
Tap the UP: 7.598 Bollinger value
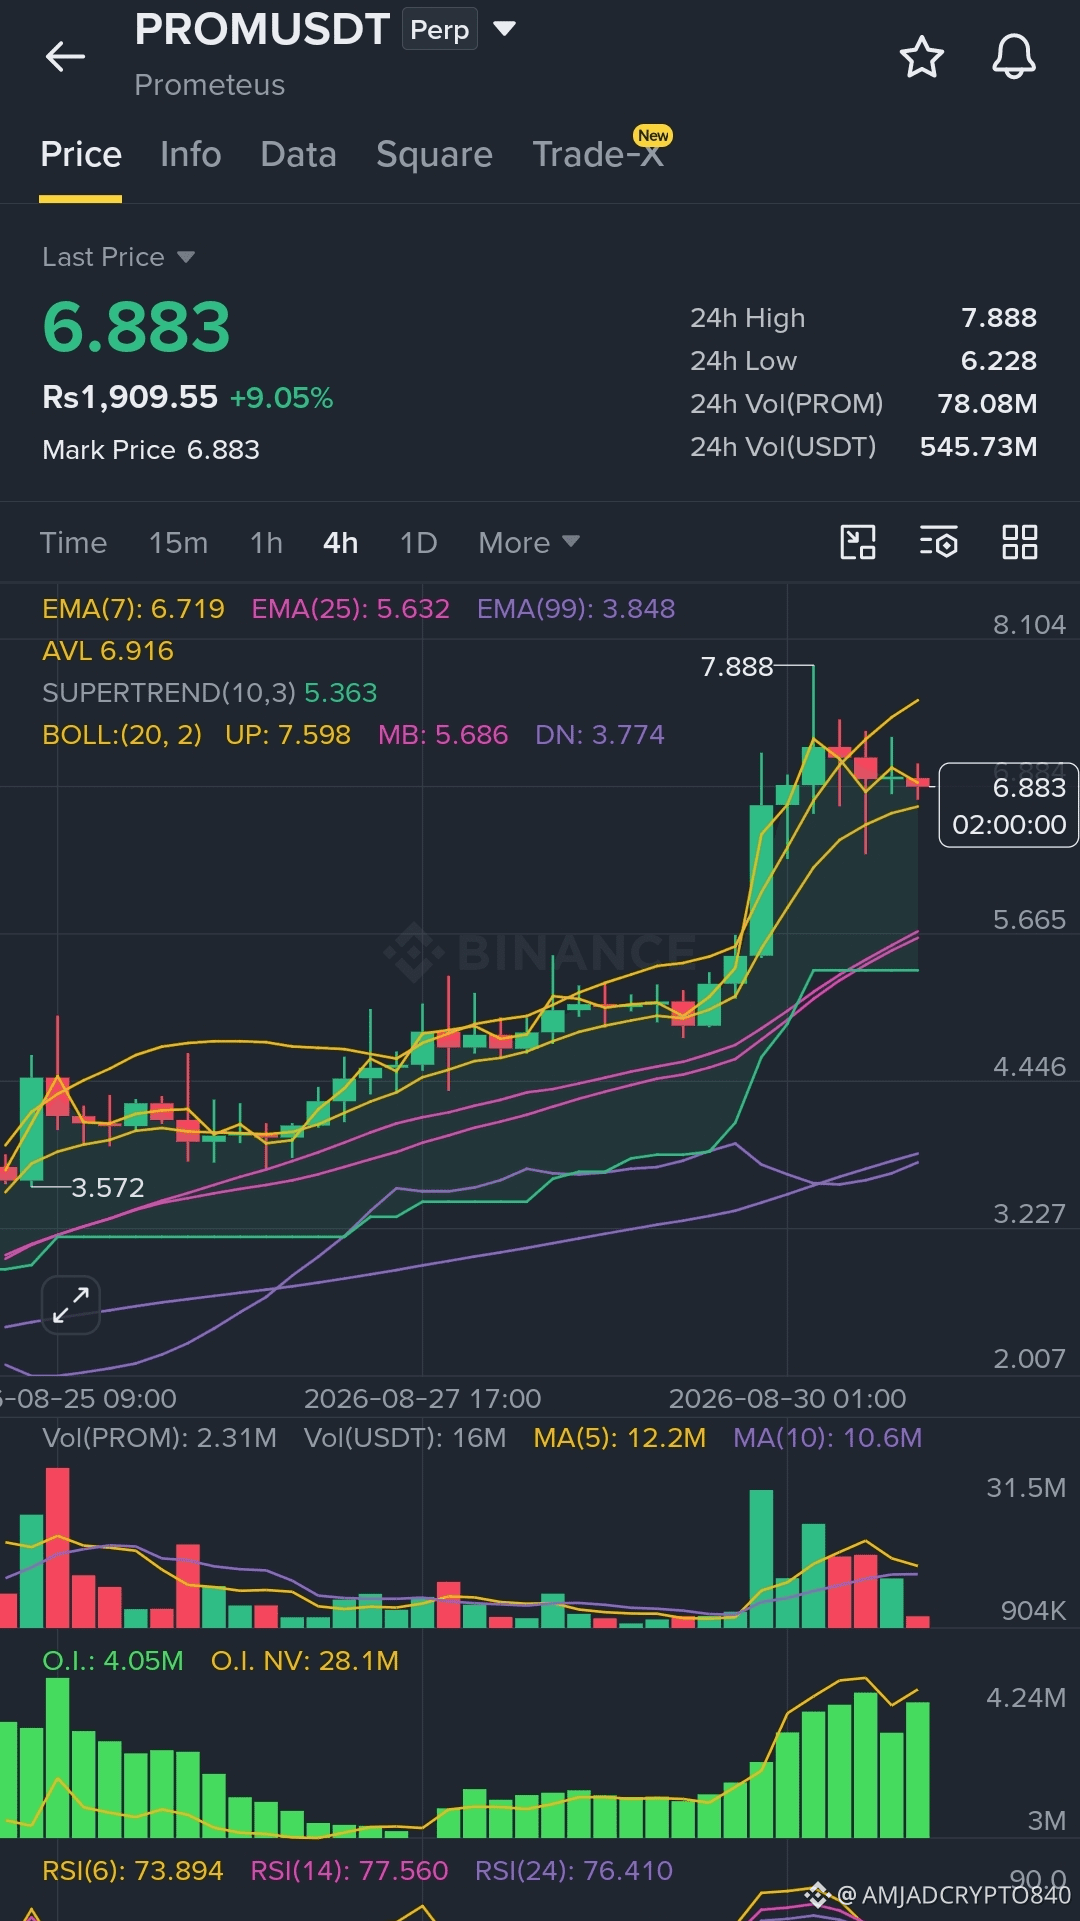288,735
